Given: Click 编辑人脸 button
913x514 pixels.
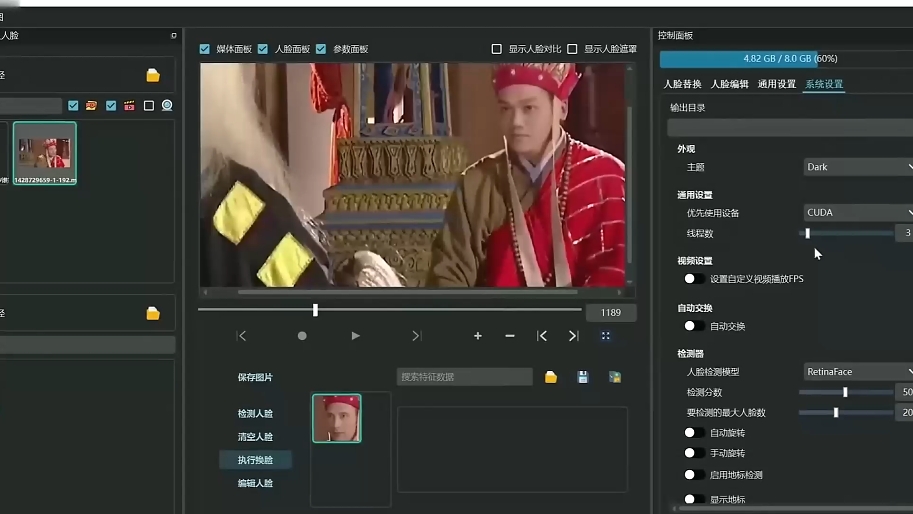Looking at the screenshot, I should tap(255, 483).
